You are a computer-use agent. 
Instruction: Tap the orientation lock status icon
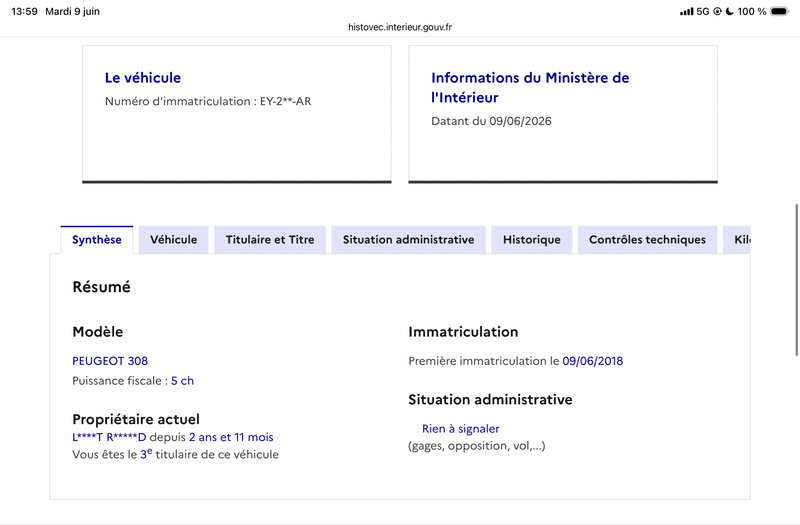717,11
